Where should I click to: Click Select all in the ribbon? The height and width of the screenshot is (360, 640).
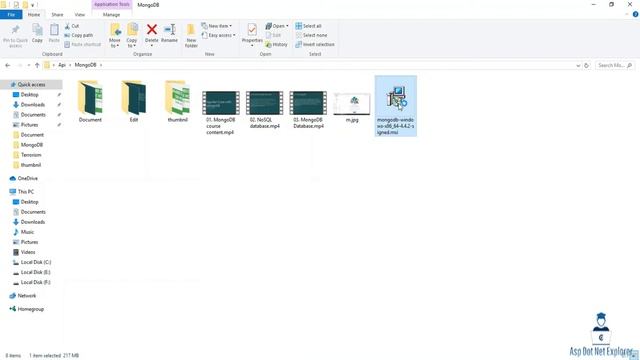coord(308,26)
